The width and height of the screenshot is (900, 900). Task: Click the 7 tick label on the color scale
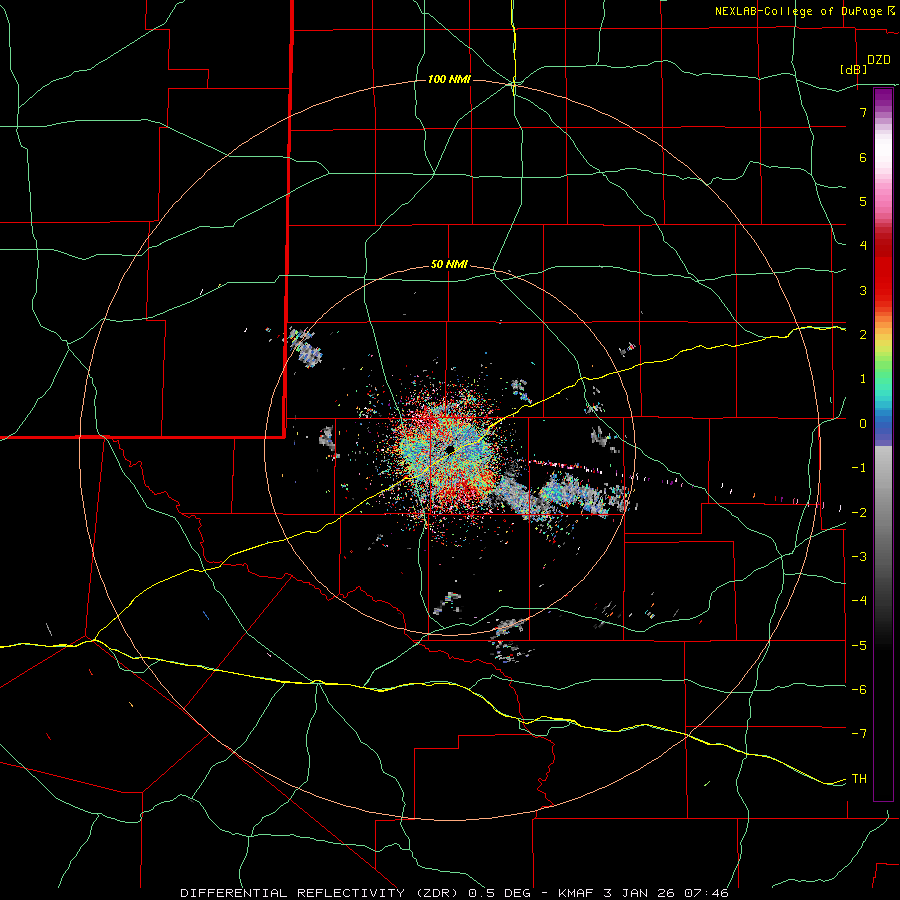point(863,112)
